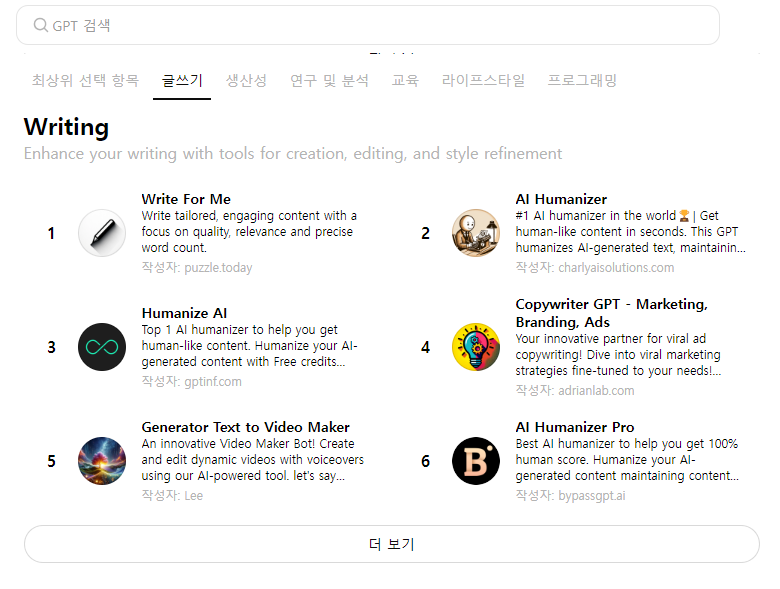Click author text 작성자: Lee
780x589 pixels.
click(x=172, y=495)
